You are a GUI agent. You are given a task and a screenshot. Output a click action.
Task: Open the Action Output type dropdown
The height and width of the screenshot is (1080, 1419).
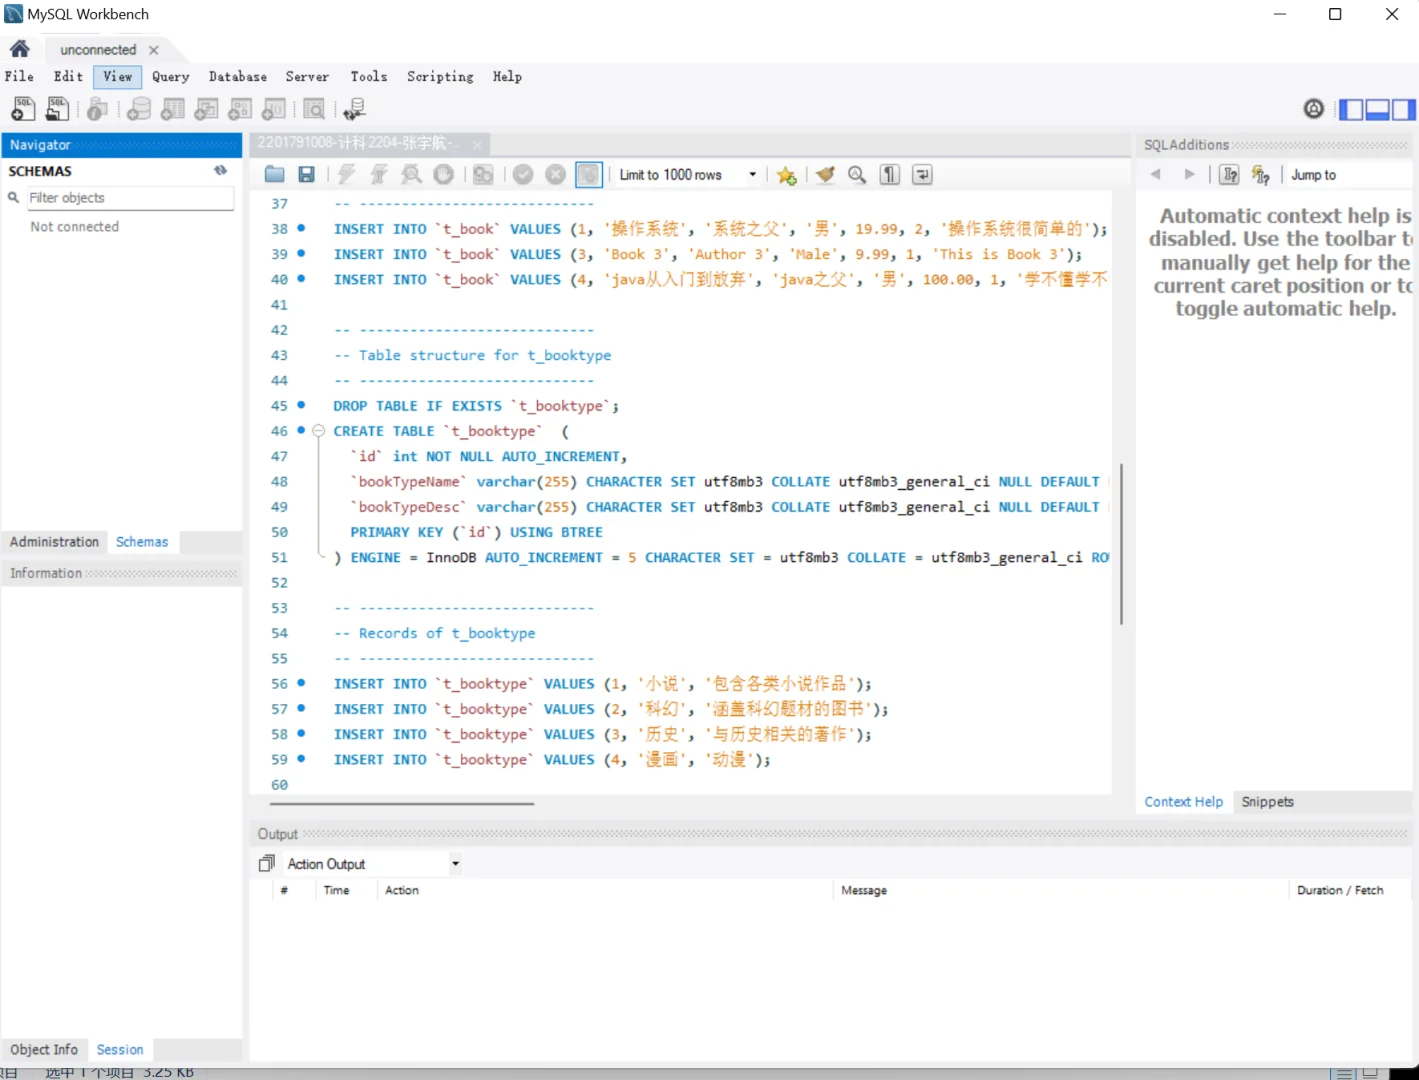(x=373, y=864)
